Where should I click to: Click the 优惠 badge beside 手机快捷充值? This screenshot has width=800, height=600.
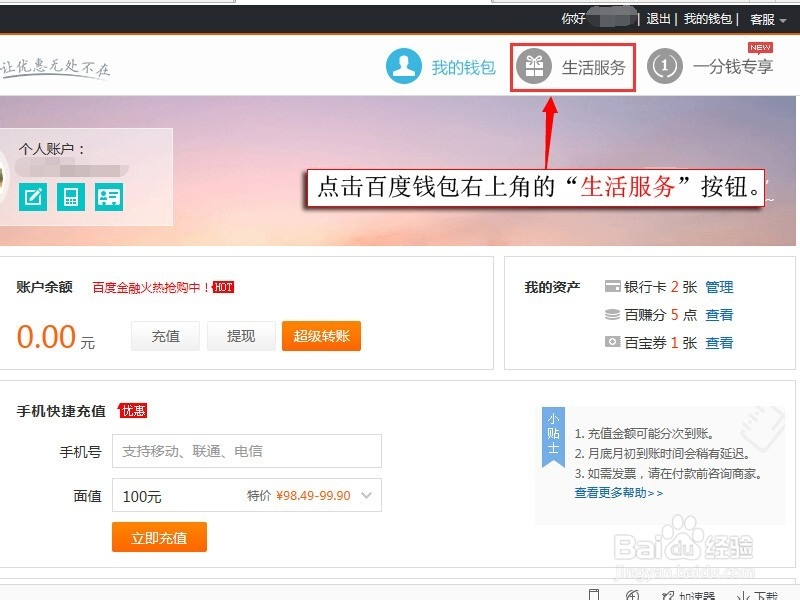point(133,411)
